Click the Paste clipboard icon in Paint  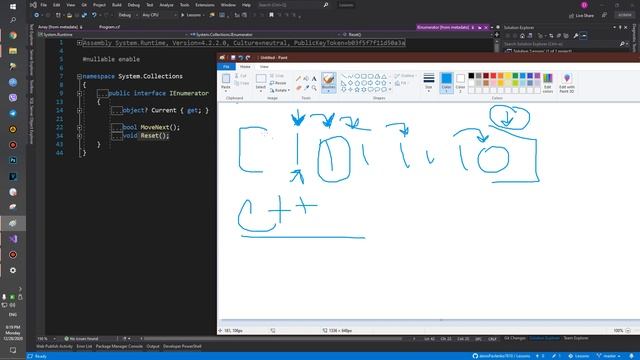[226, 78]
